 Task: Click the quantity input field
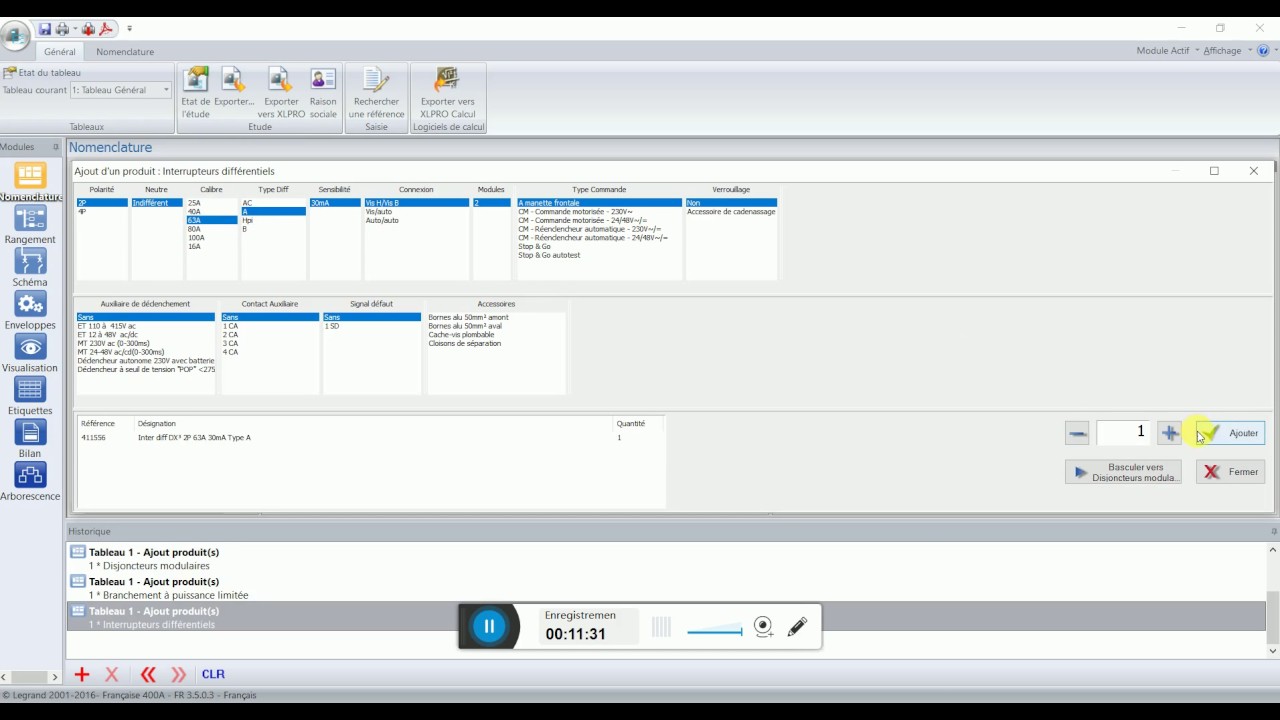(x=1123, y=433)
